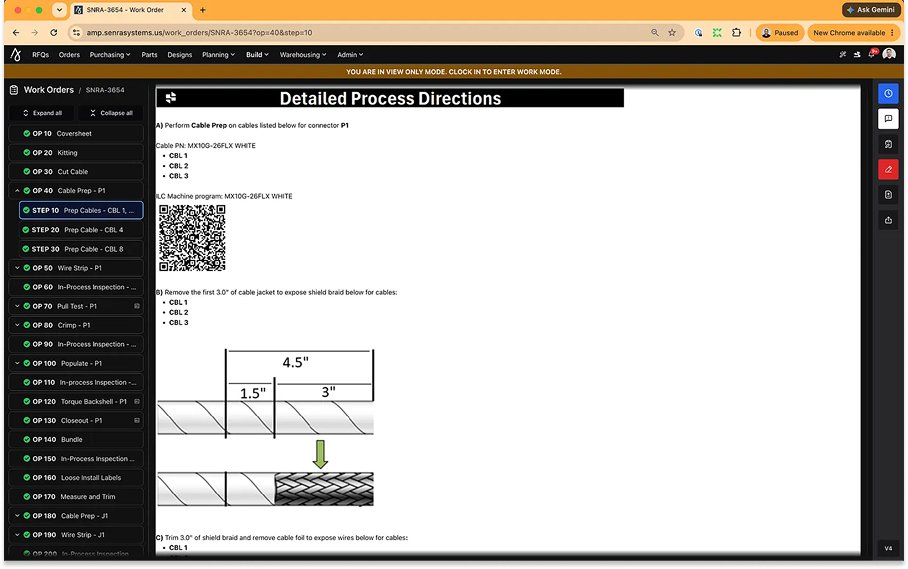908x569 pixels.
Task: Open the Build dropdown menu
Action: (257, 54)
